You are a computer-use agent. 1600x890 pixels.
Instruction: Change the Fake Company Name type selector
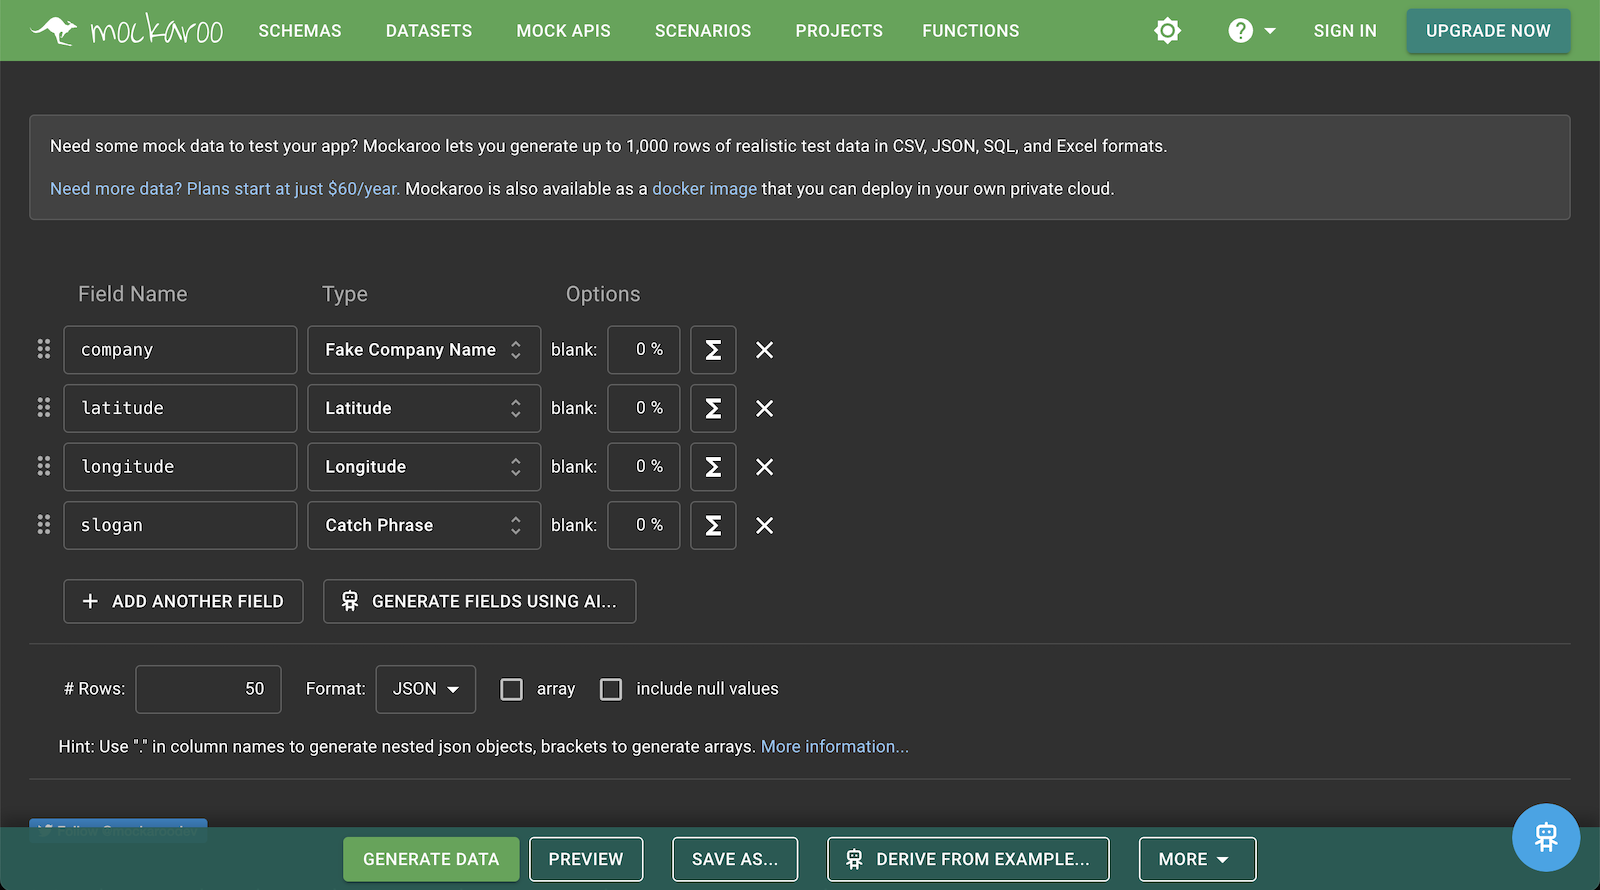tap(423, 350)
